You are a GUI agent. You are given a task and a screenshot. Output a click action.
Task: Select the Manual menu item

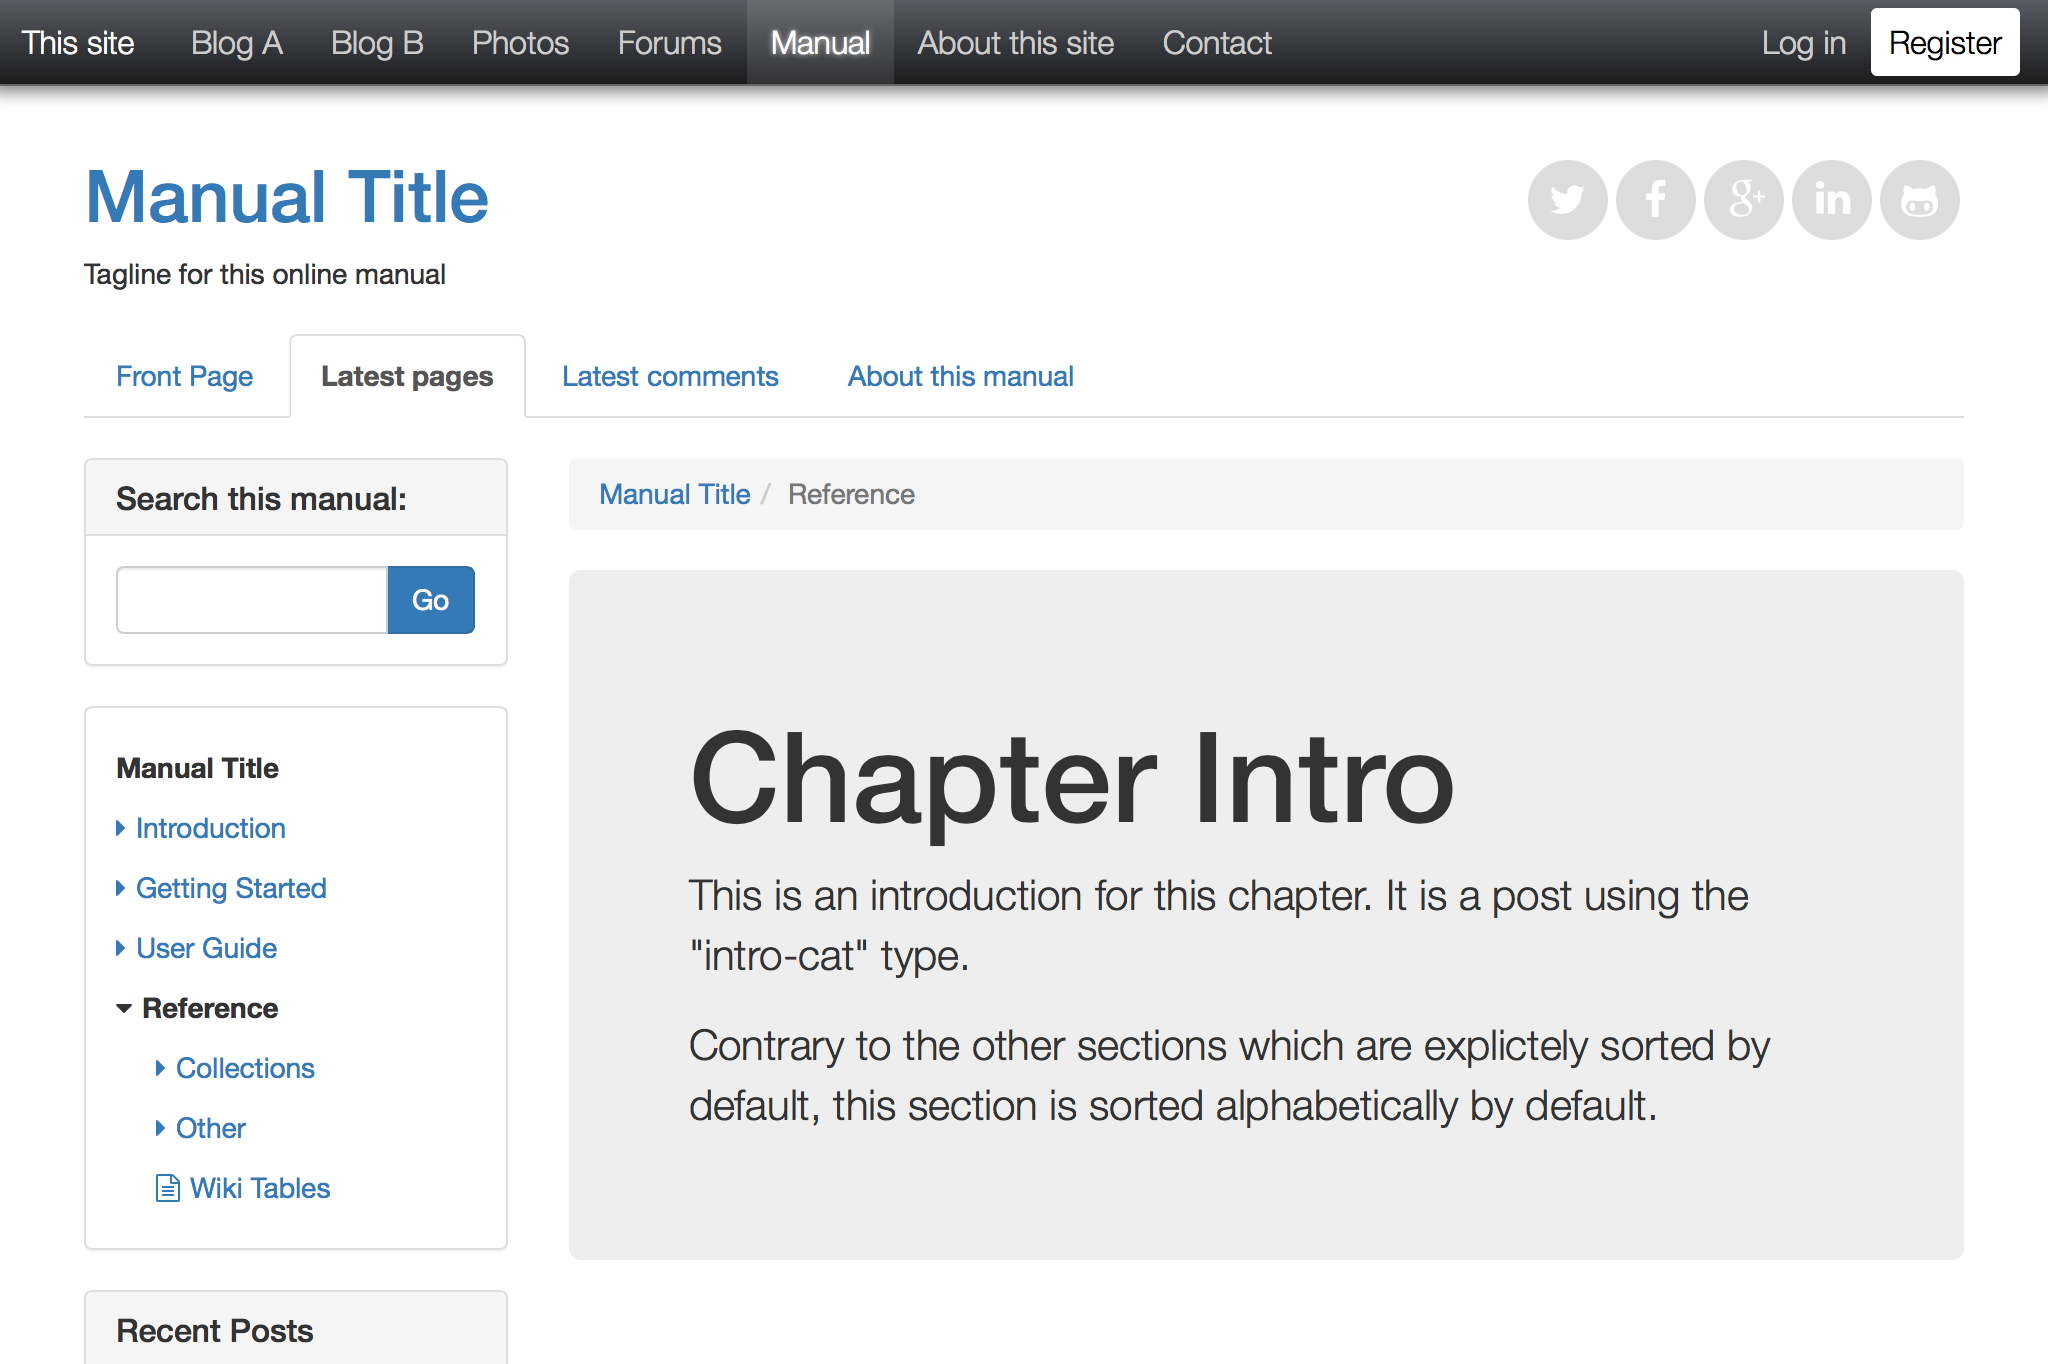pos(820,43)
